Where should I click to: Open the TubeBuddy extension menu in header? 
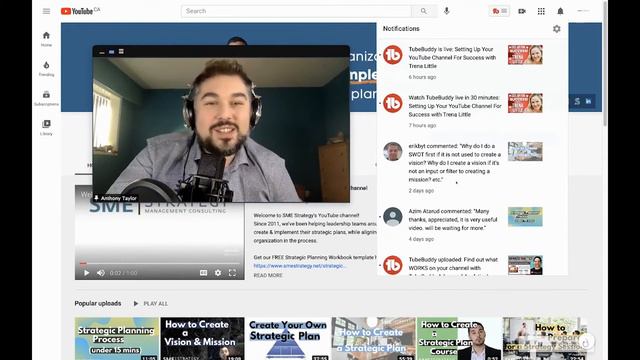click(500, 11)
